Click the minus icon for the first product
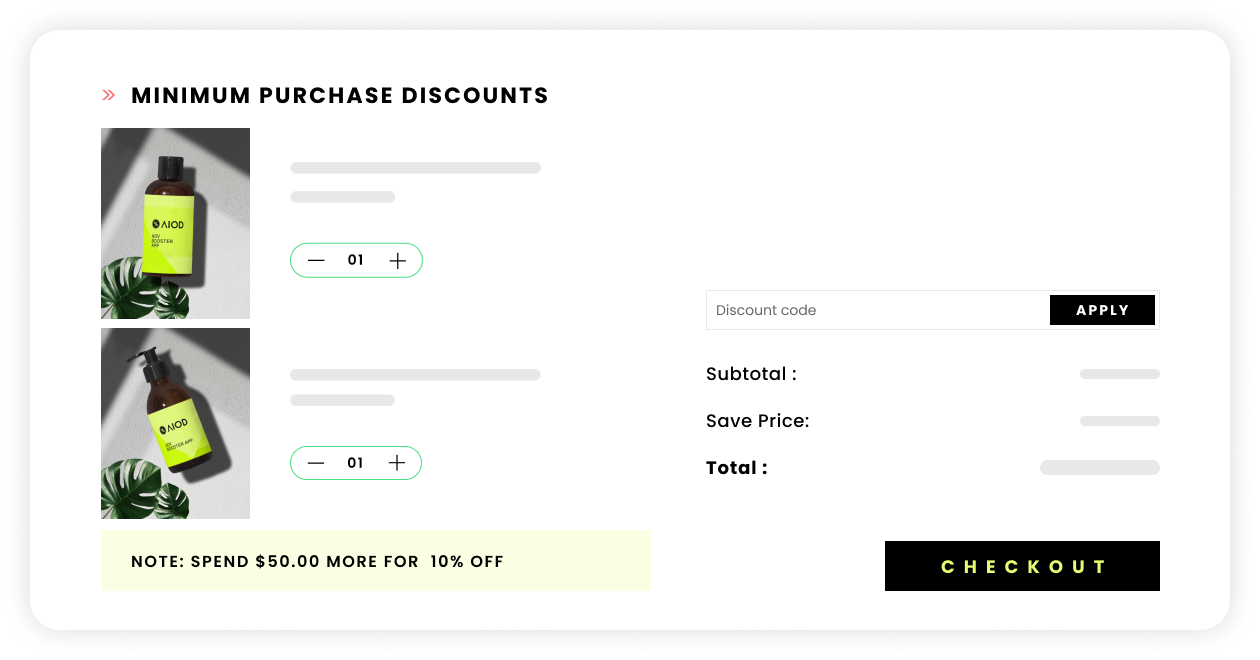 tap(316, 260)
